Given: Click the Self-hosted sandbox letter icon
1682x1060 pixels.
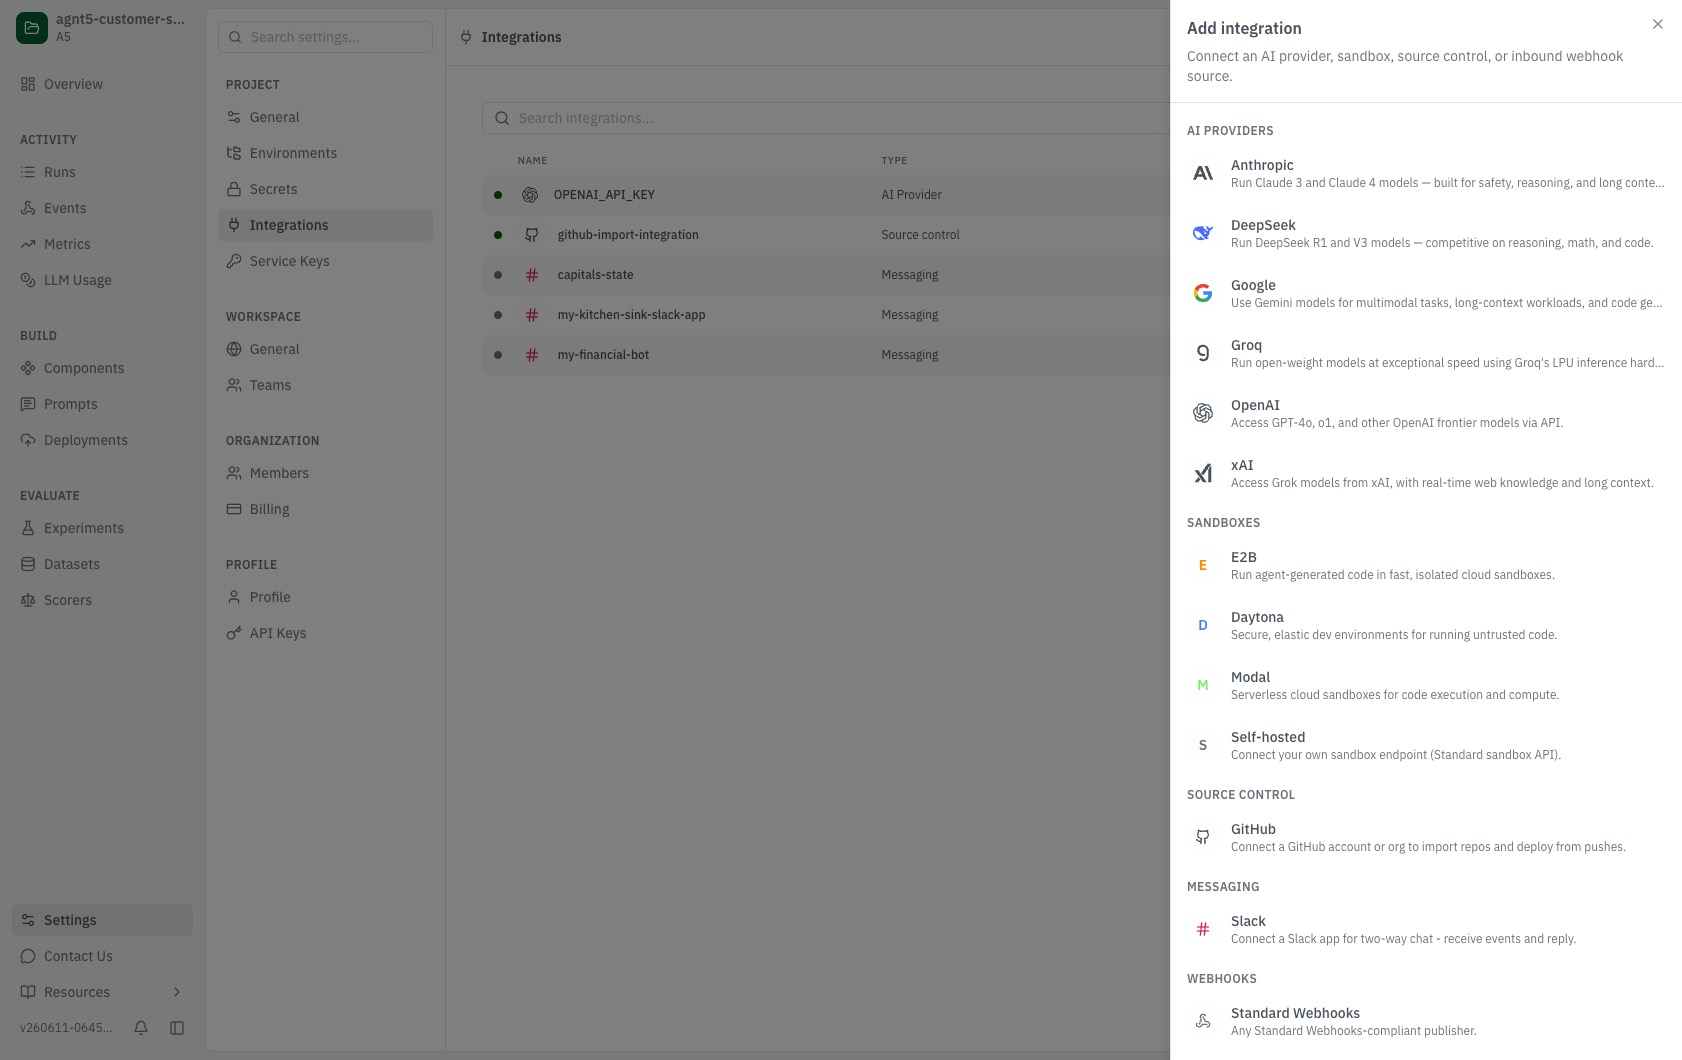Looking at the screenshot, I should pos(1203,745).
